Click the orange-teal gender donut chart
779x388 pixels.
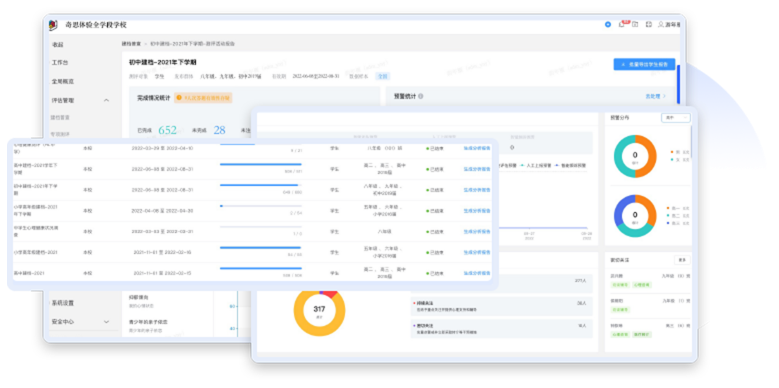(x=635, y=156)
